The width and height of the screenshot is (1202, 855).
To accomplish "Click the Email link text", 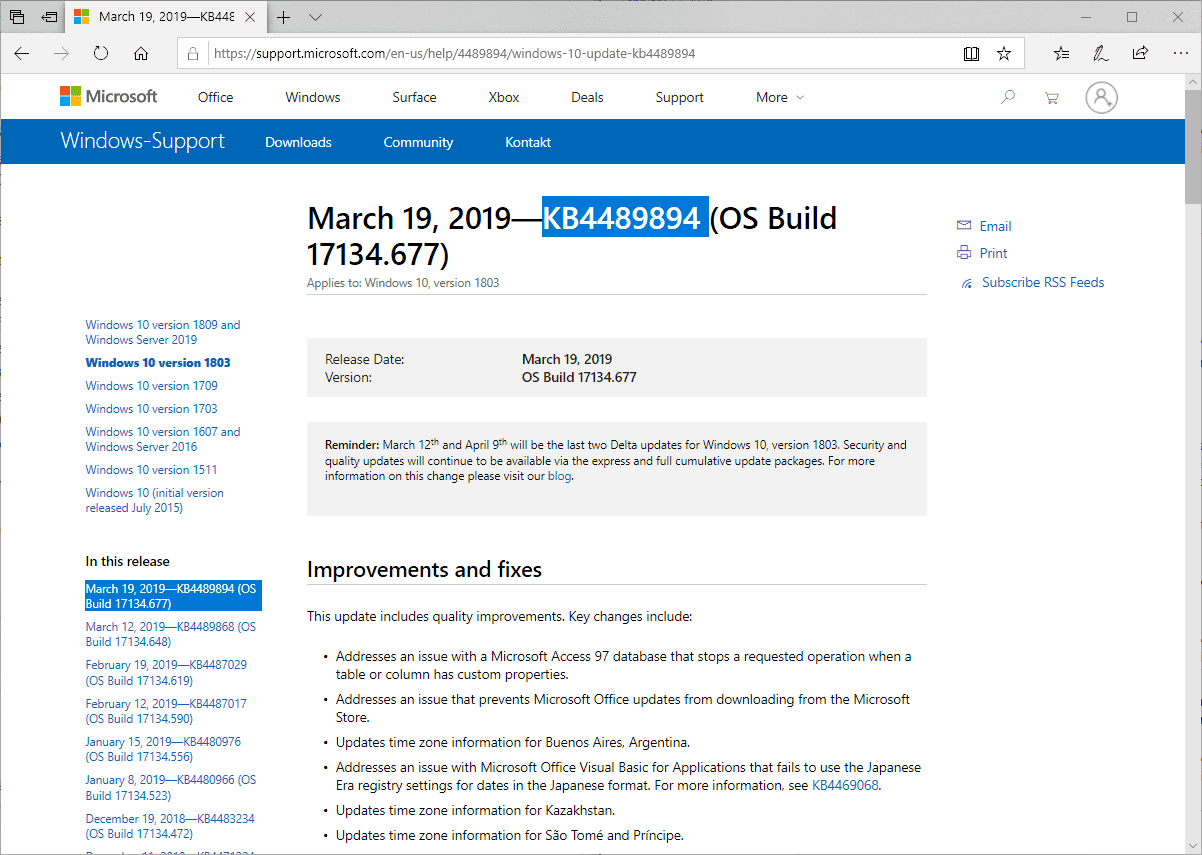I will tap(995, 226).
